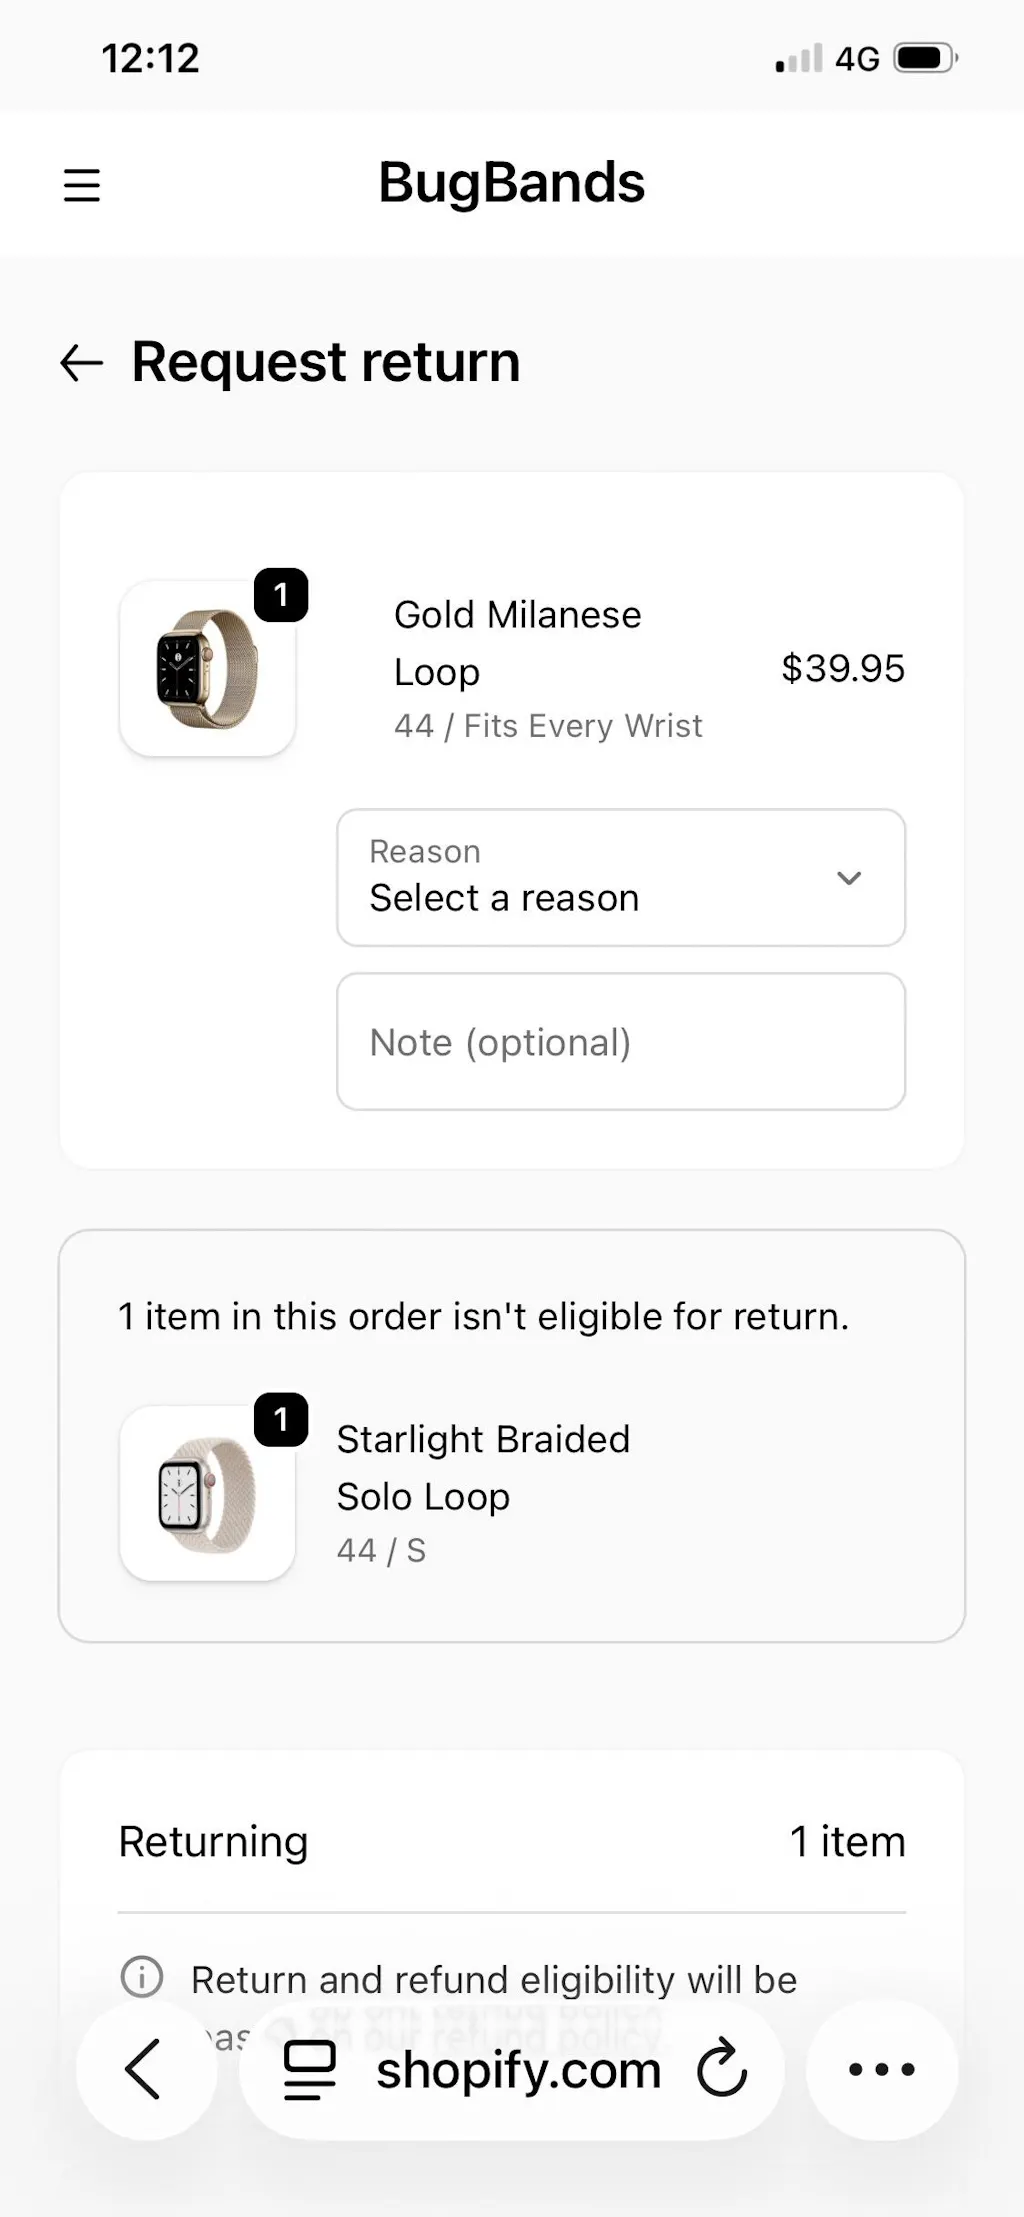1024x2217 pixels.
Task: Tap the Gold Milanese Loop product thumbnail
Action: 207,668
